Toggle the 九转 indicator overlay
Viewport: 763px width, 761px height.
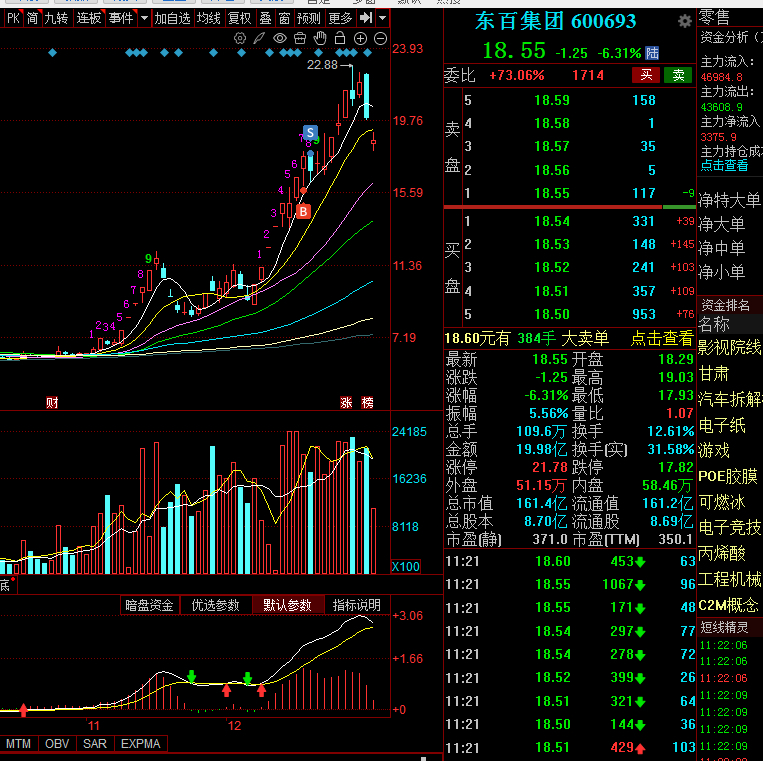coord(56,18)
